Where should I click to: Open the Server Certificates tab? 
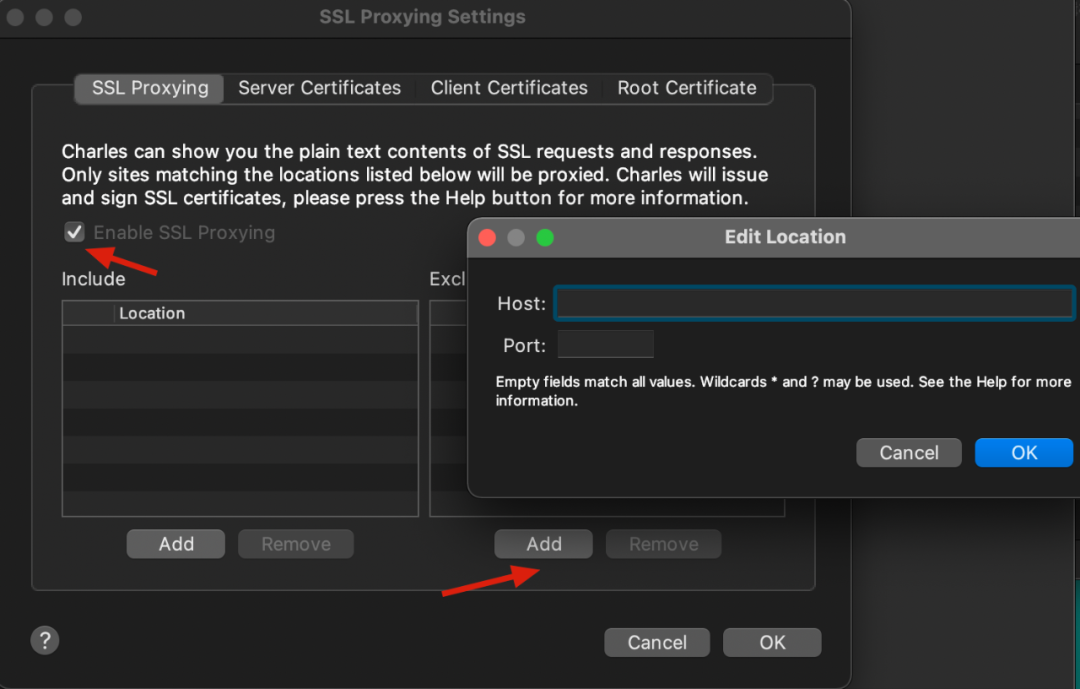tap(320, 88)
